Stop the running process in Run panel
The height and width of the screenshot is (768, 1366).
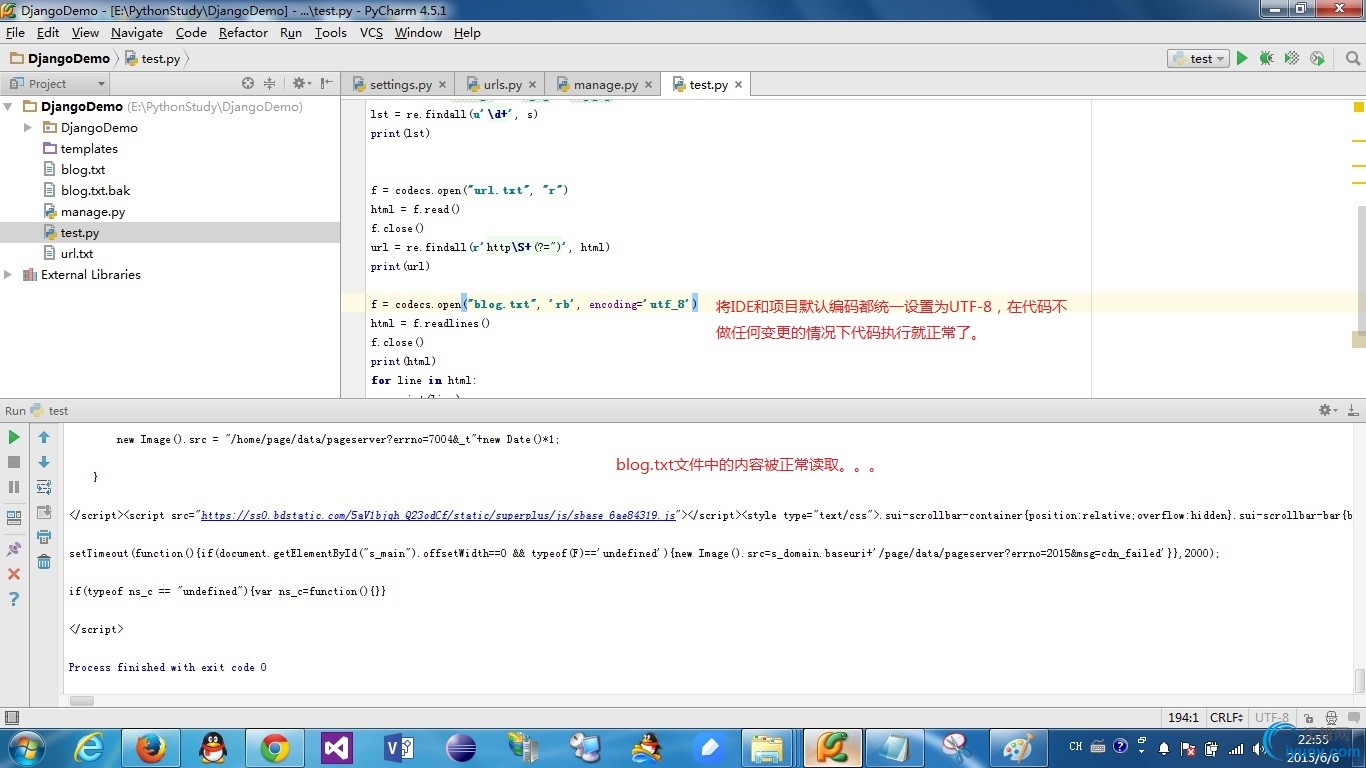tap(14, 462)
